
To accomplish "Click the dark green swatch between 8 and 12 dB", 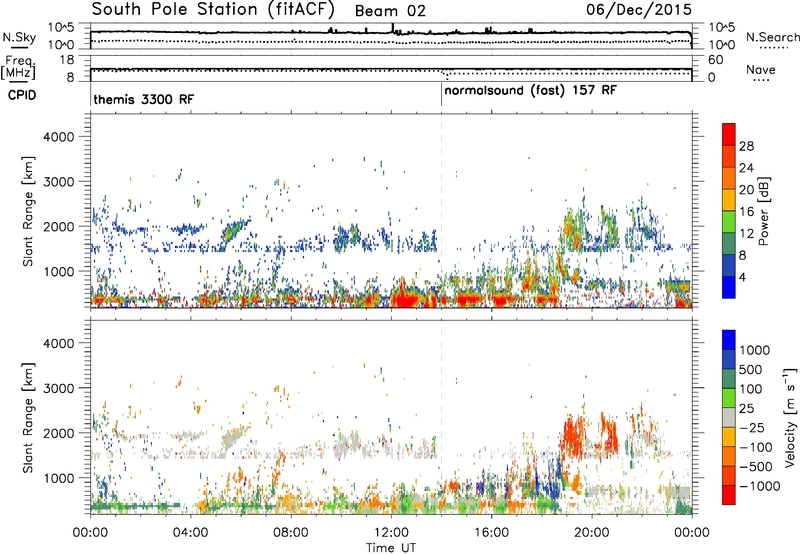I will [729, 244].
